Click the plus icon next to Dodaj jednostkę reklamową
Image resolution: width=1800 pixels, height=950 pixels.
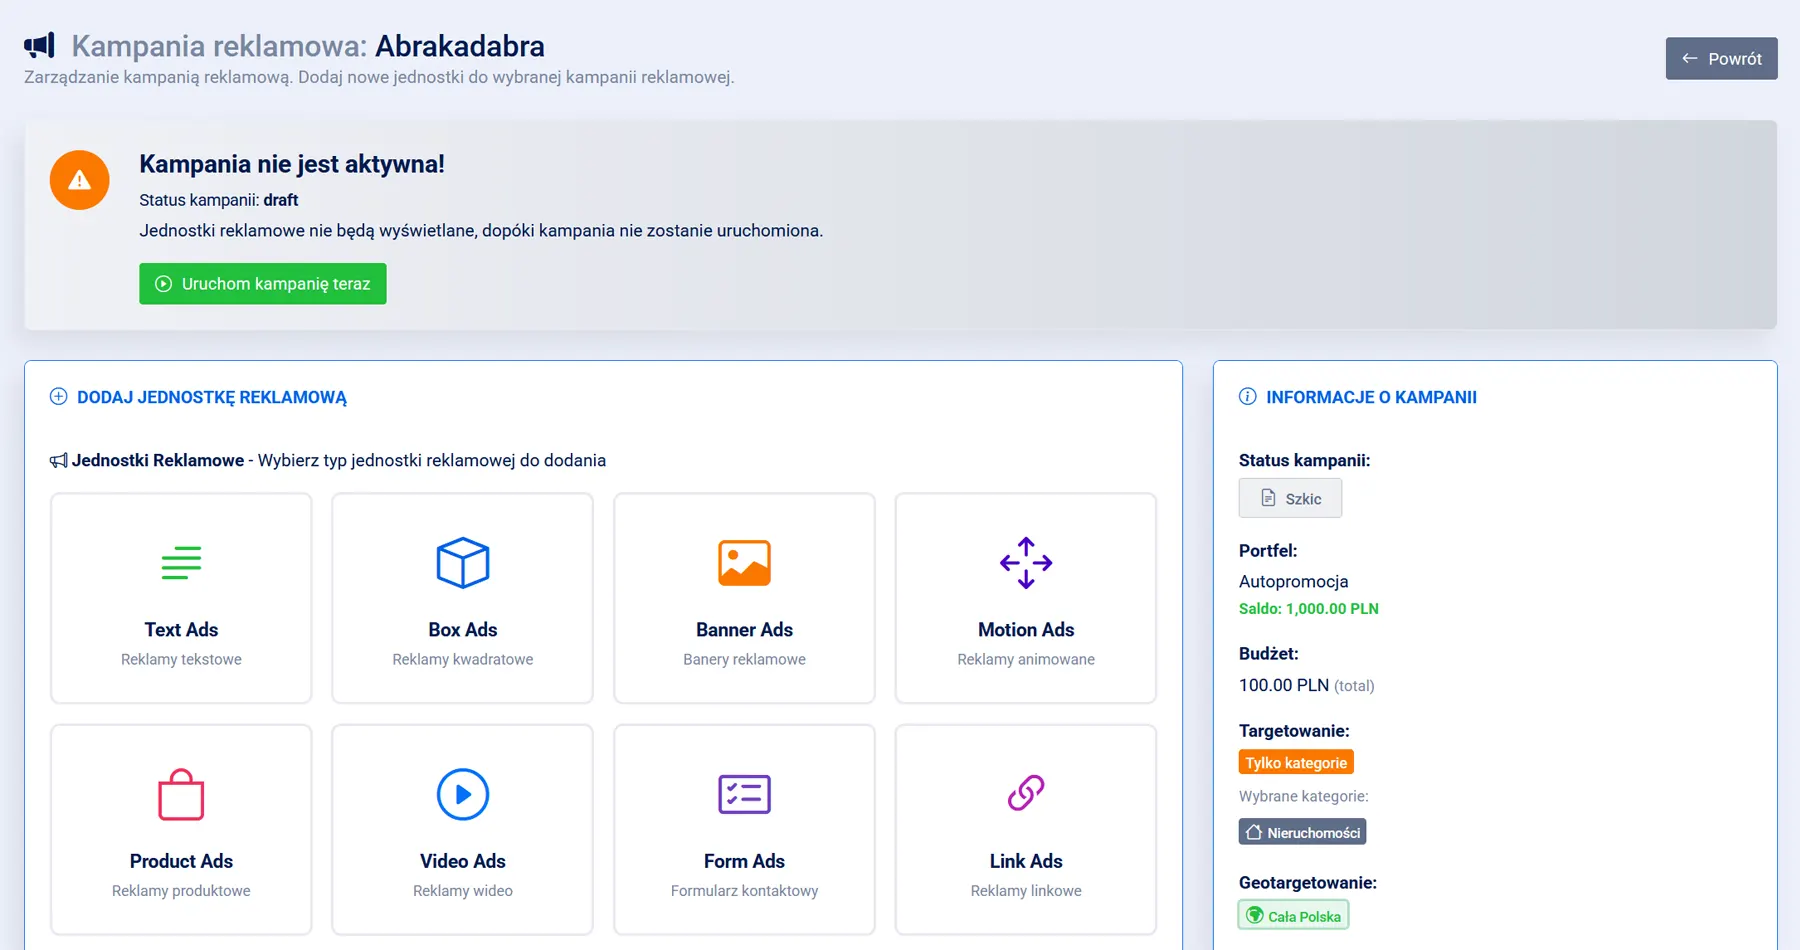tap(59, 396)
